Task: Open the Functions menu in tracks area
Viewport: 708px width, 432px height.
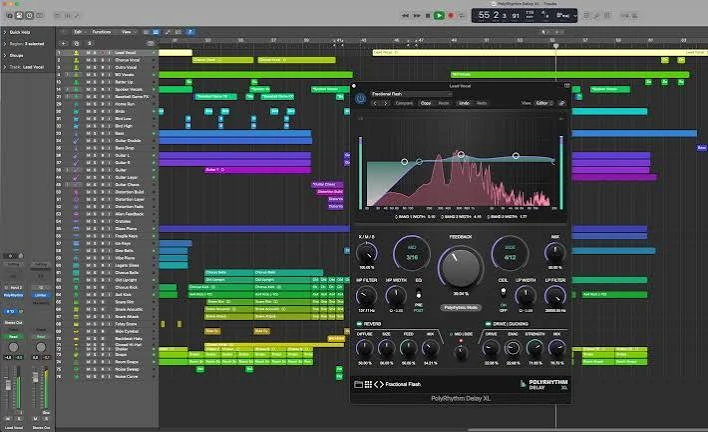Action: click(102, 32)
